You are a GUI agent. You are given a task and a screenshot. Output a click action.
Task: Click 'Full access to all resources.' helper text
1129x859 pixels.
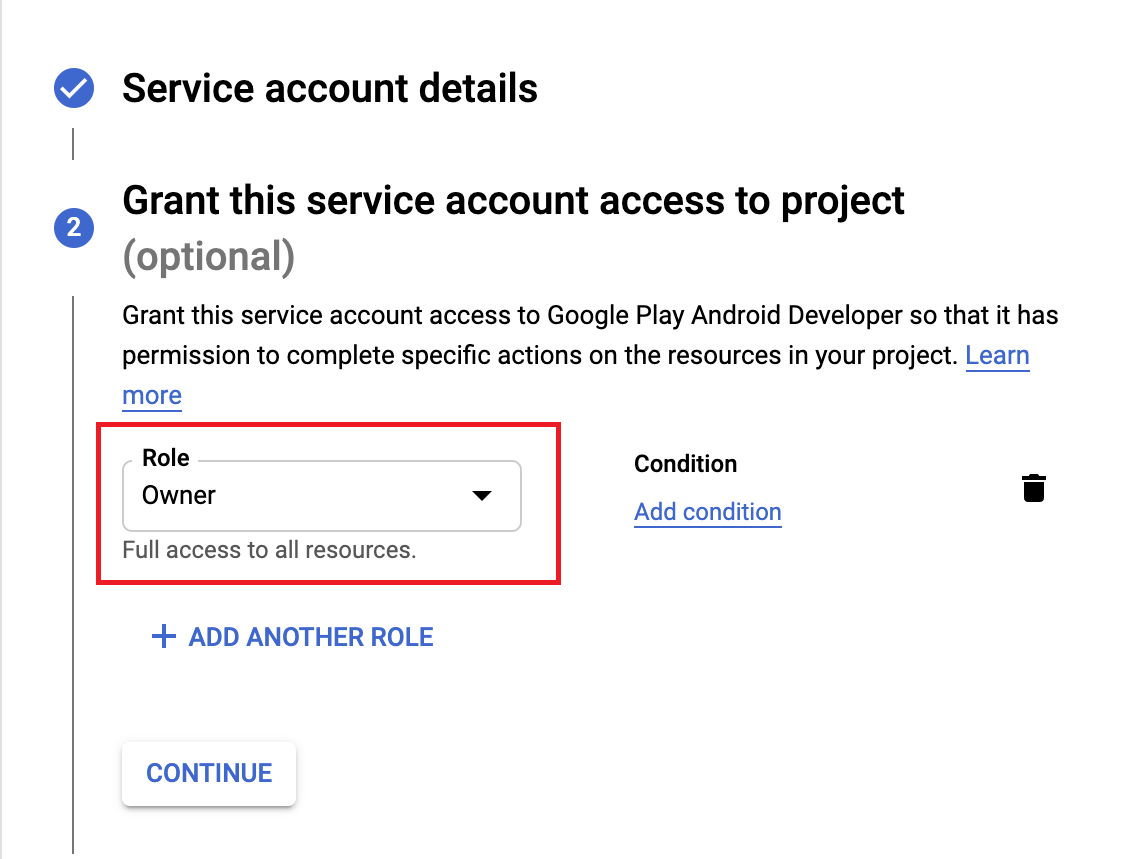269,550
